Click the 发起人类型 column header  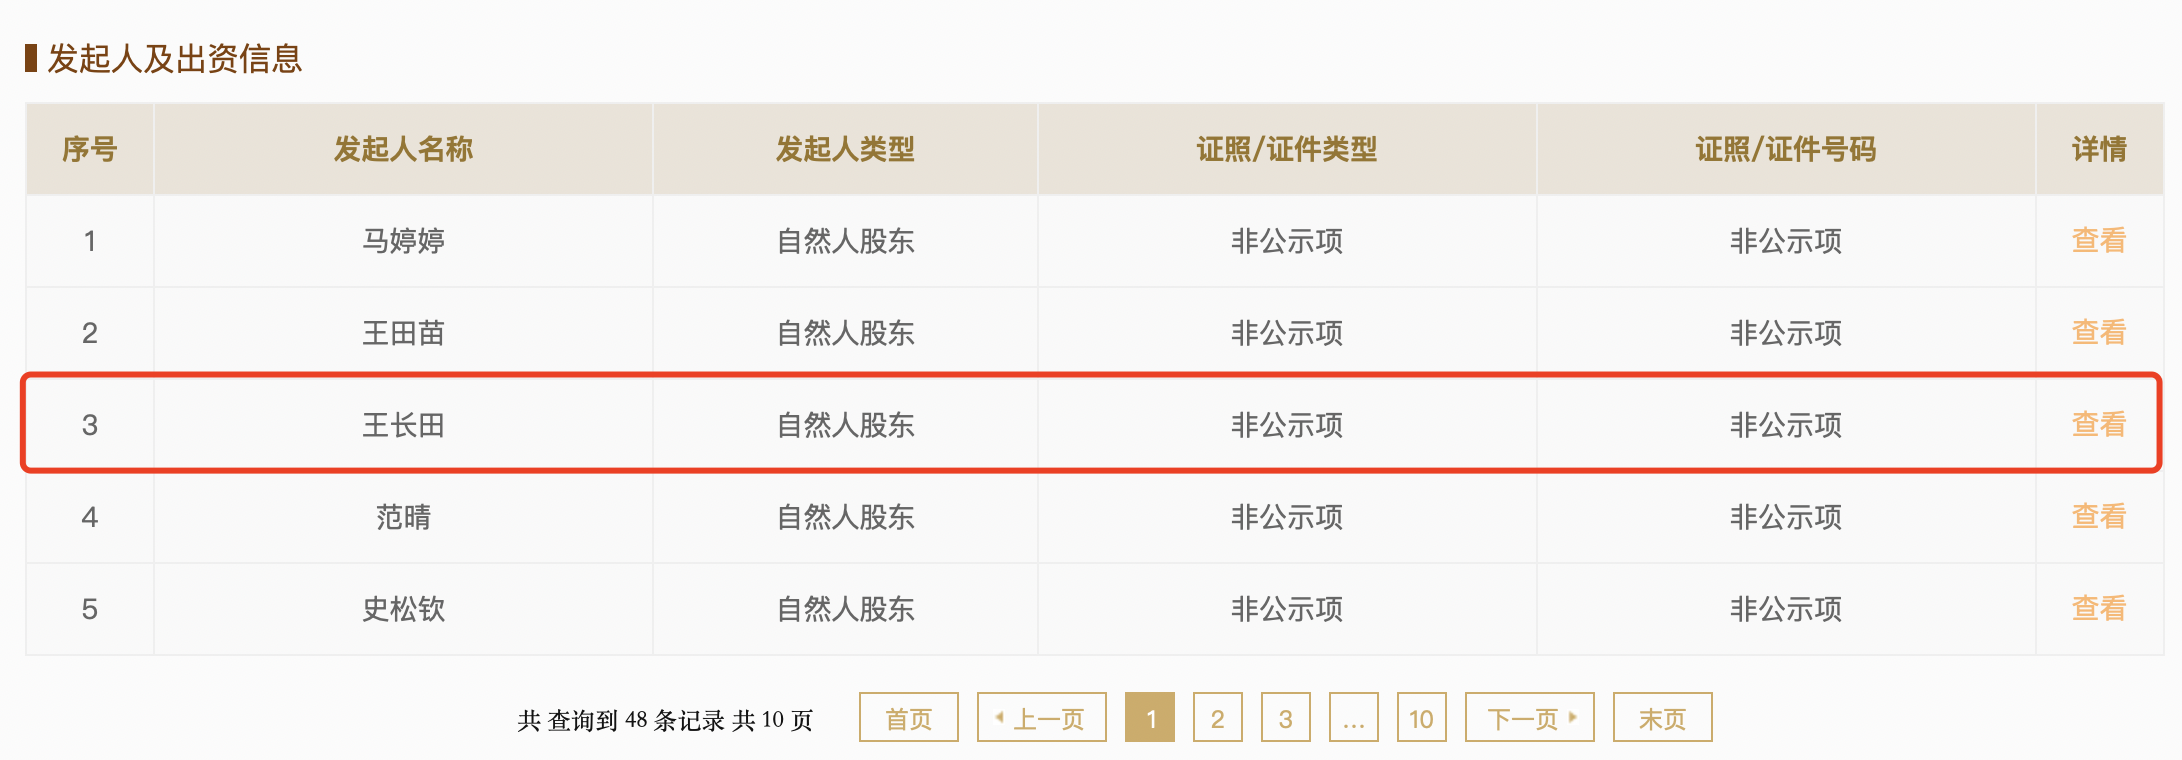(x=845, y=149)
